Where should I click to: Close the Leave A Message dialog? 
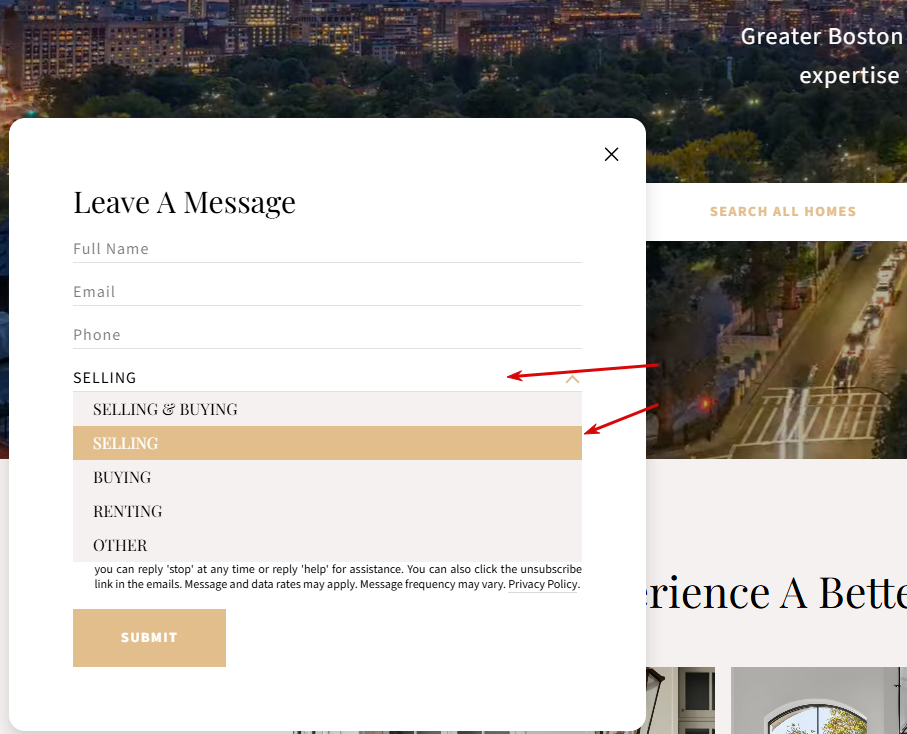pyautogui.click(x=611, y=154)
